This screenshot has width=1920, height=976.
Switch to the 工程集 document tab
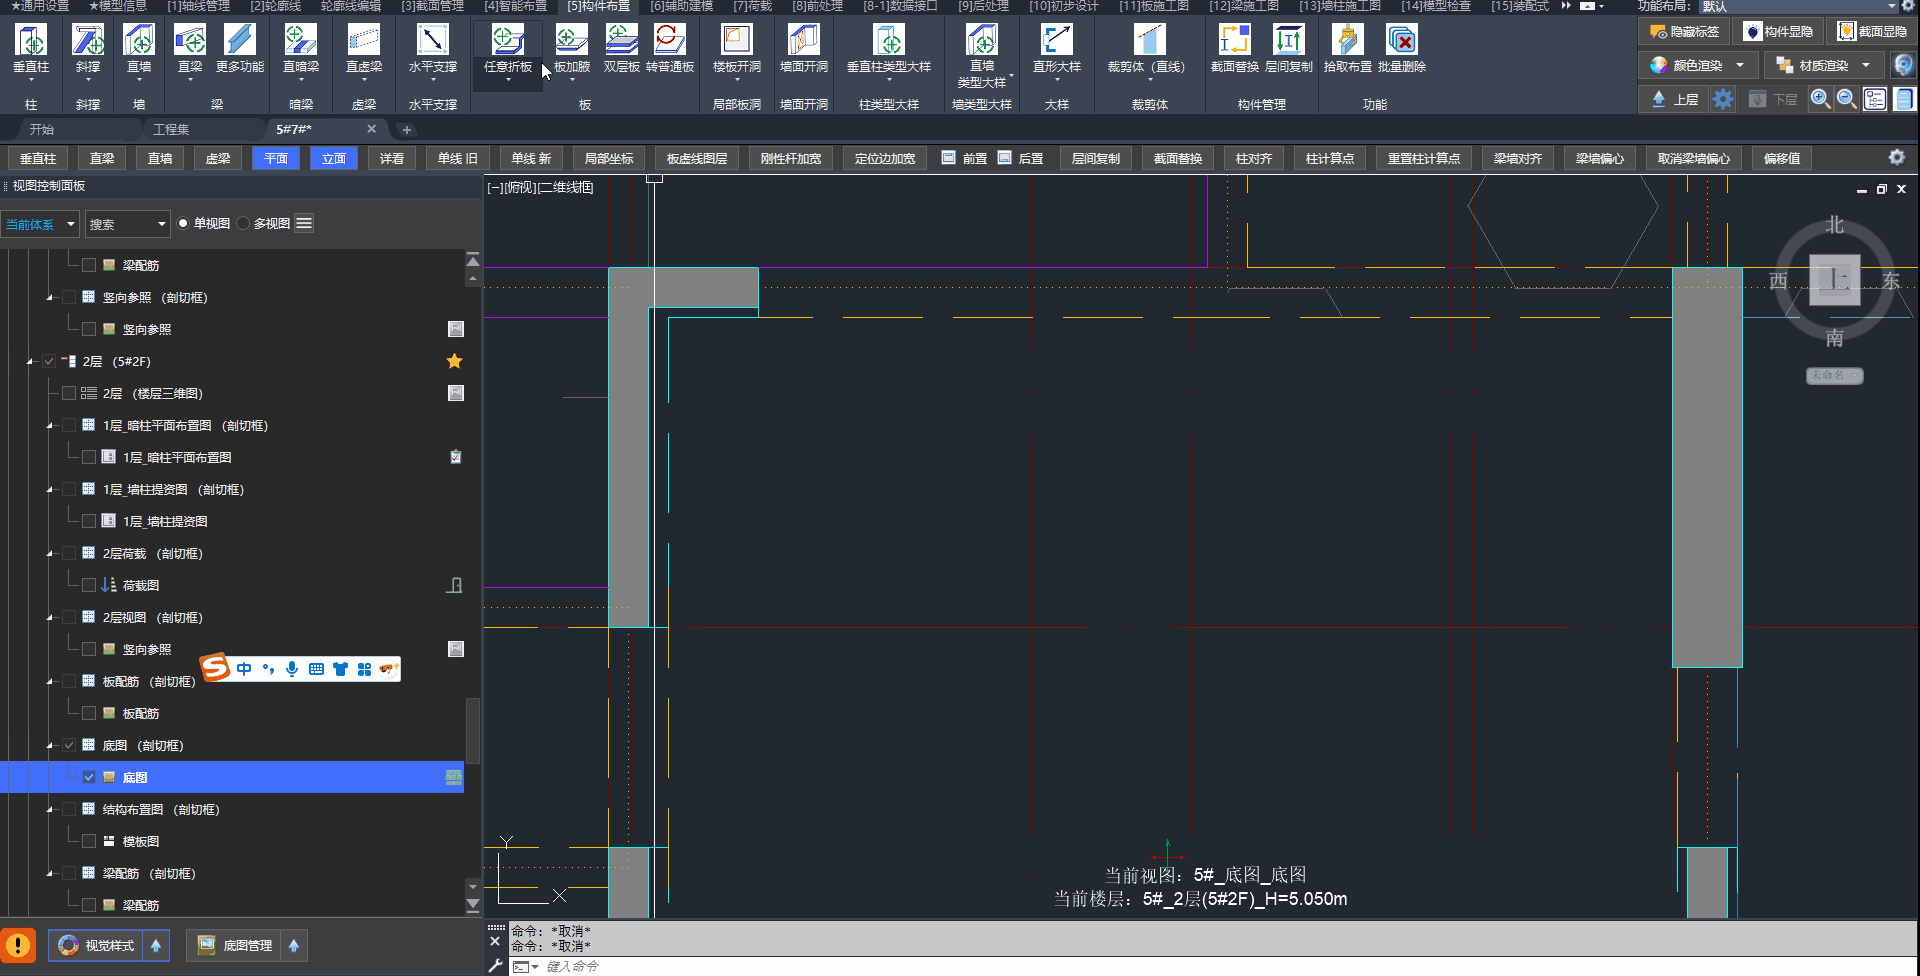[171, 129]
